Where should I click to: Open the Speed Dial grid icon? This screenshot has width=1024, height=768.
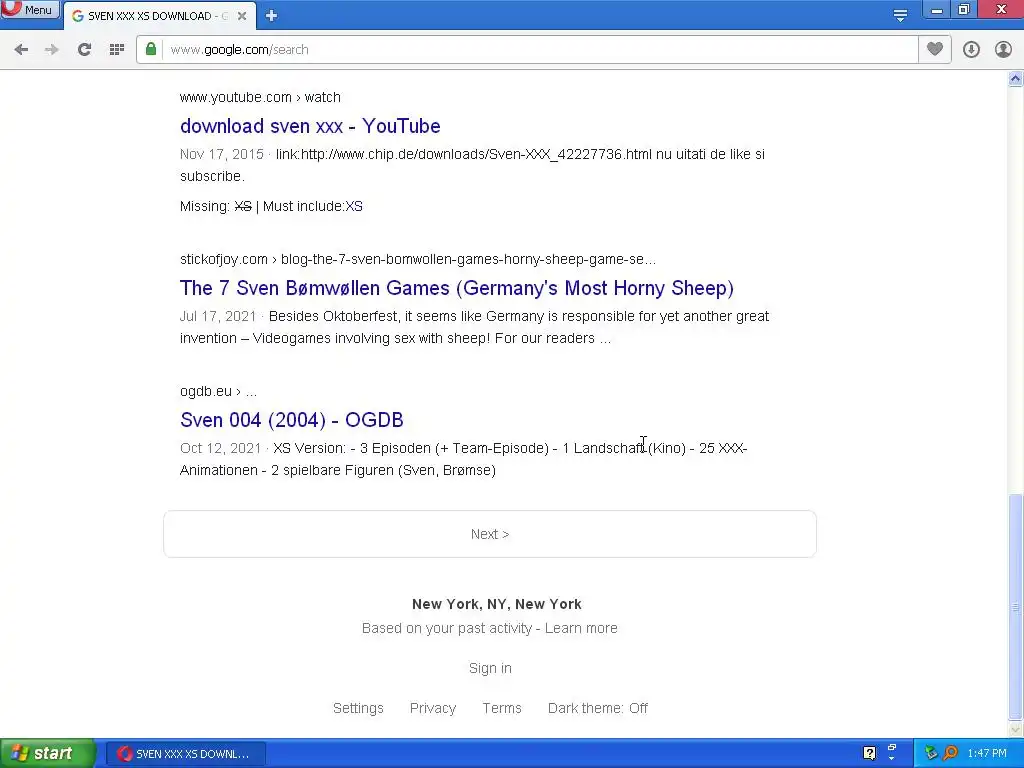pyautogui.click(x=116, y=50)
